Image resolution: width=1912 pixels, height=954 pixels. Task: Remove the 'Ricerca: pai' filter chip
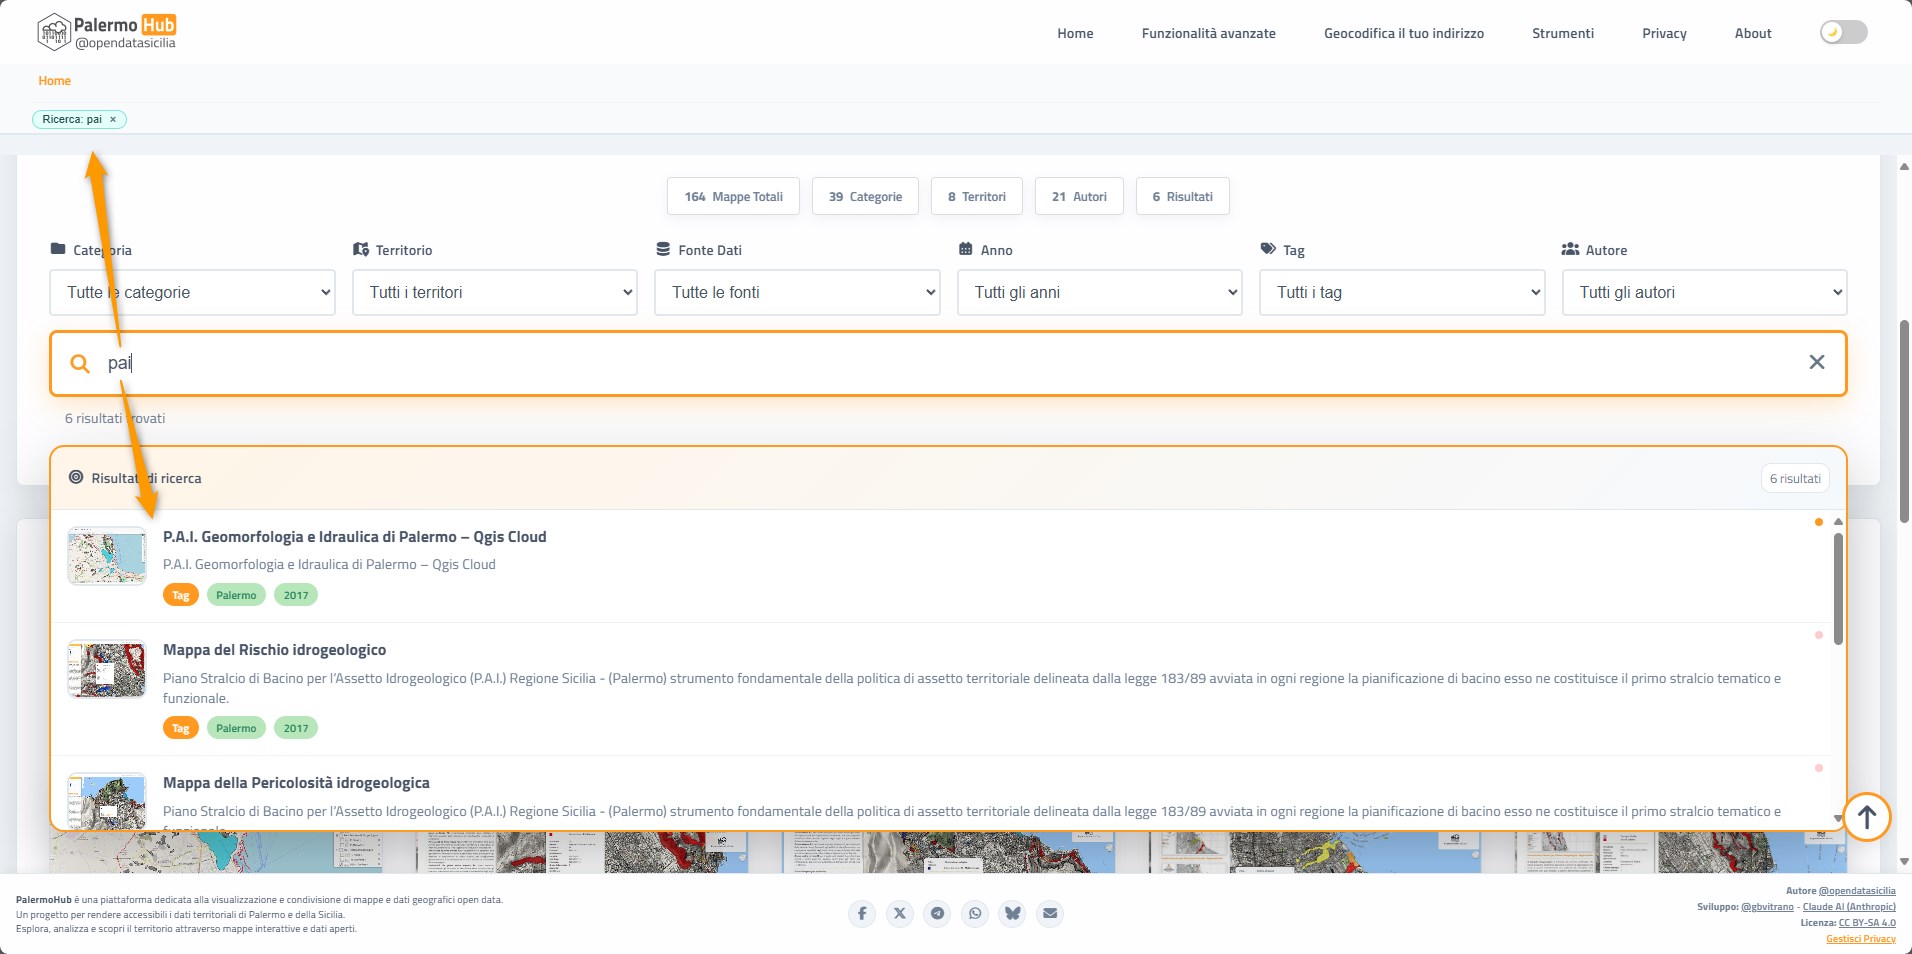[x=113, y=120]
